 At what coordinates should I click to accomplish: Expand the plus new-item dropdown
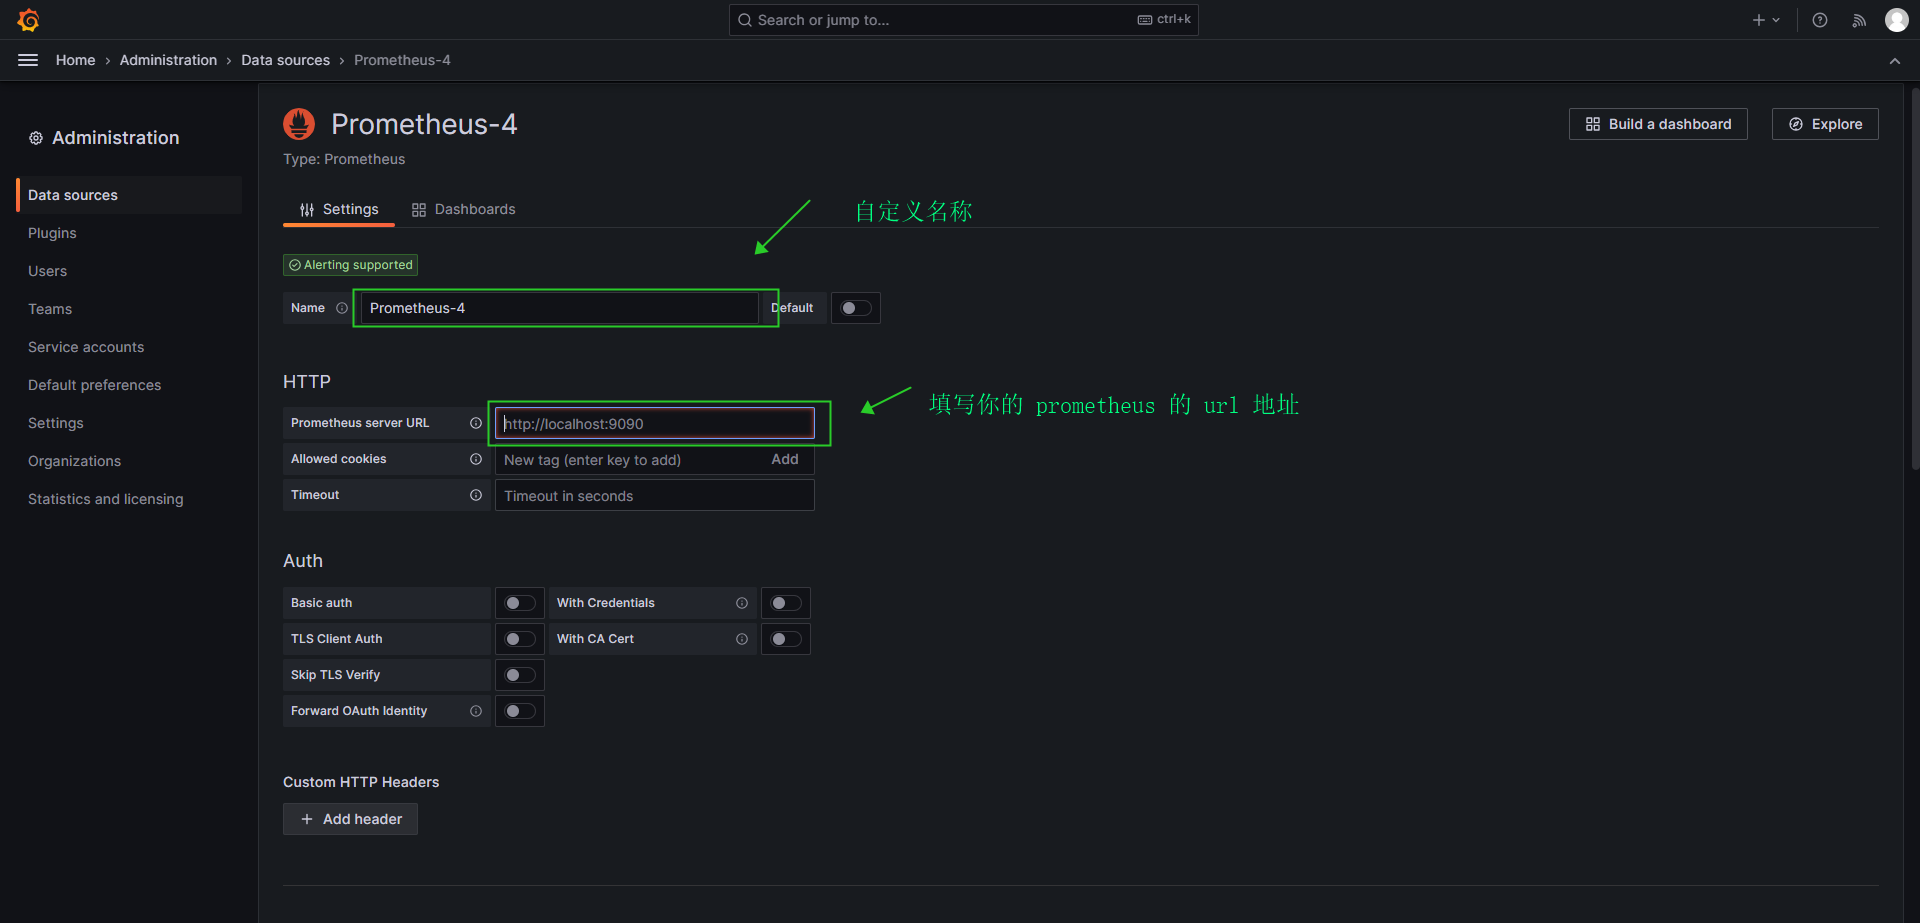pyautogui.click(x=1765, y=20)
